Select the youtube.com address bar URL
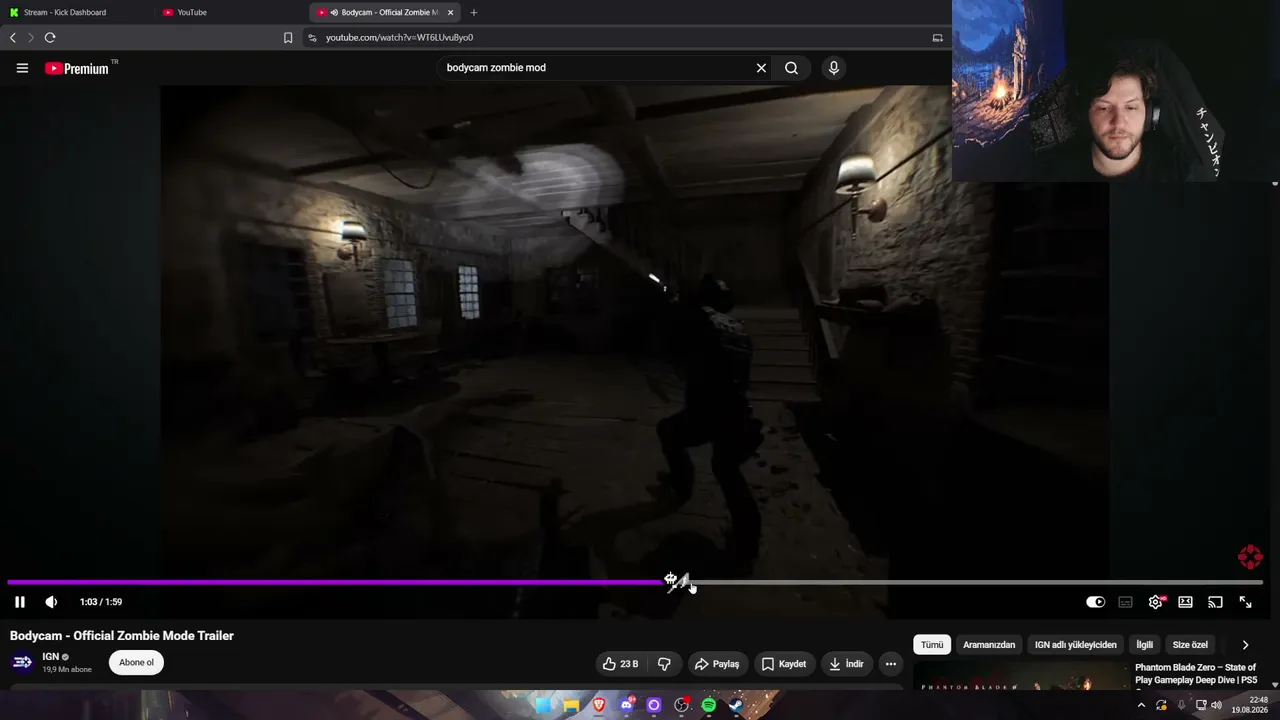The image size is (1280, 720). pos(399,37)
